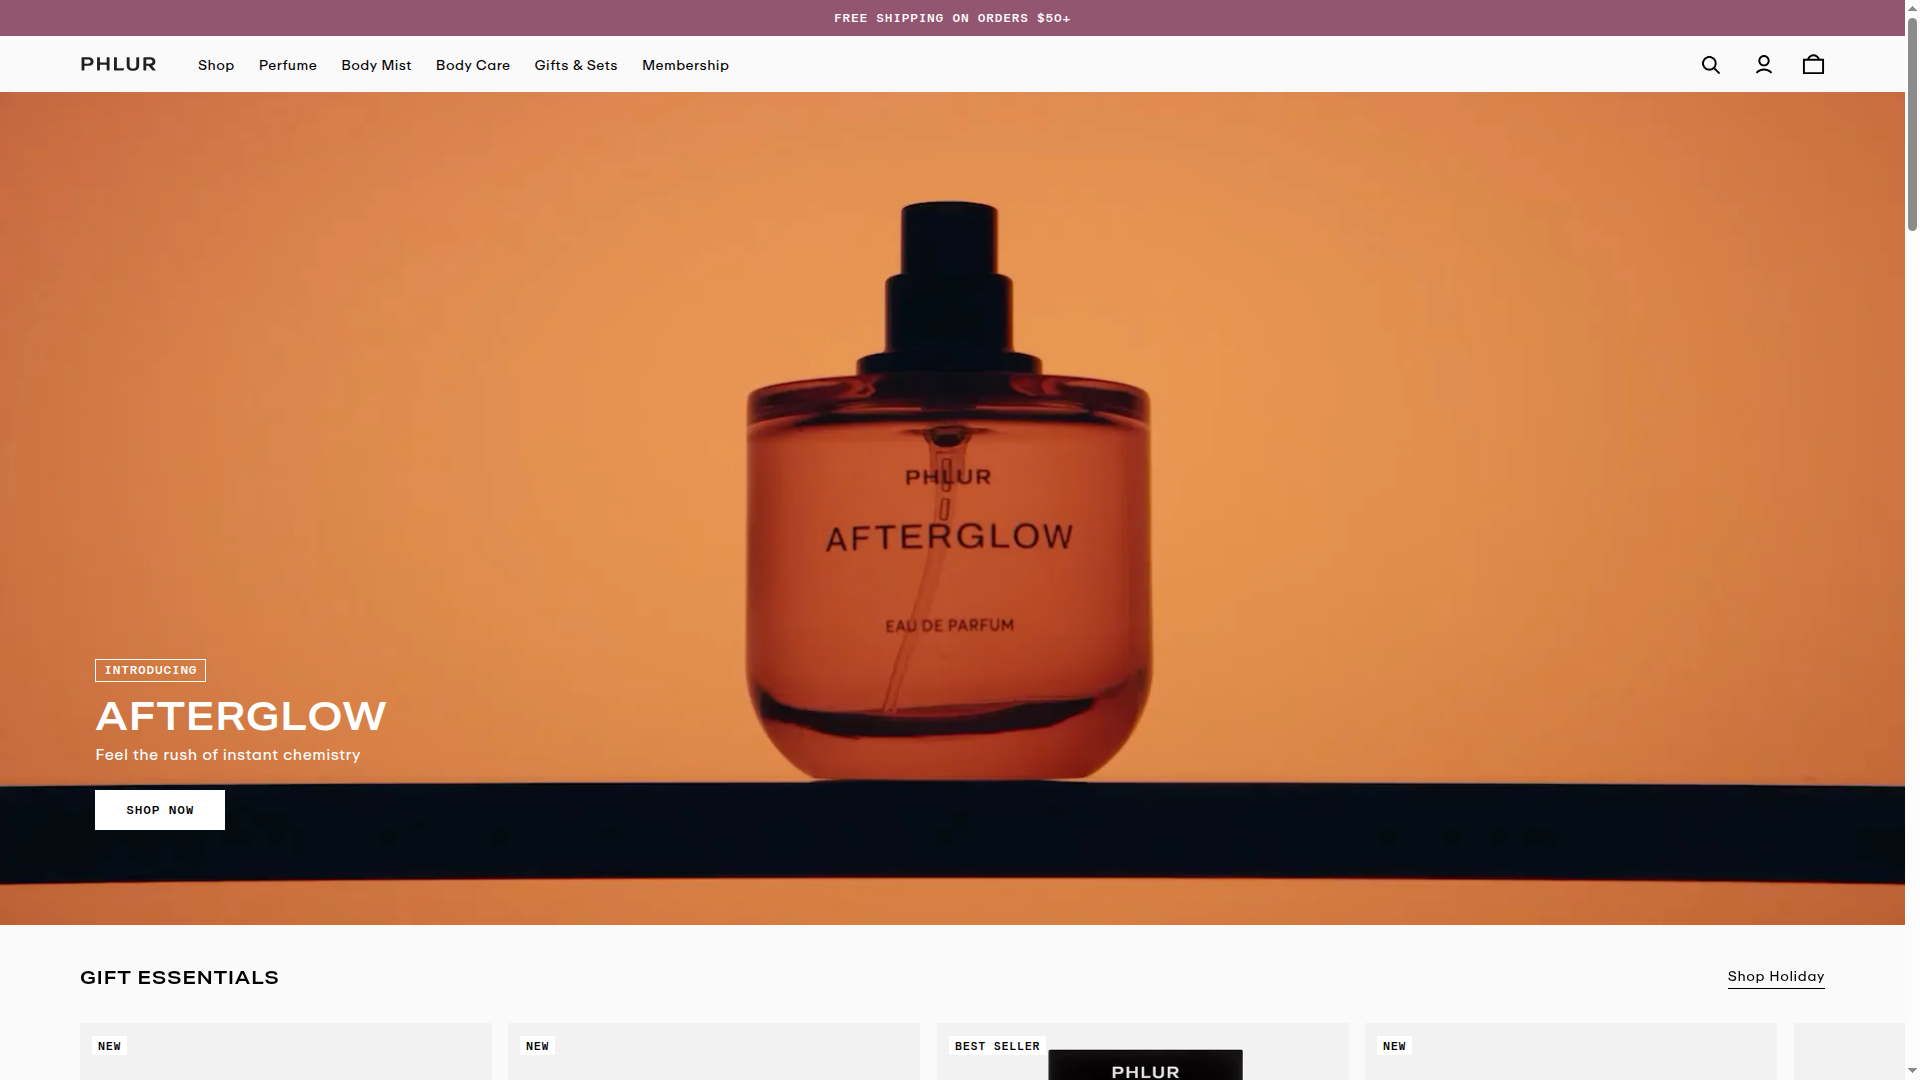This screenshot has height=1080, width=1920.
Task: Open the Perfume menu
Action: point(287,65)
